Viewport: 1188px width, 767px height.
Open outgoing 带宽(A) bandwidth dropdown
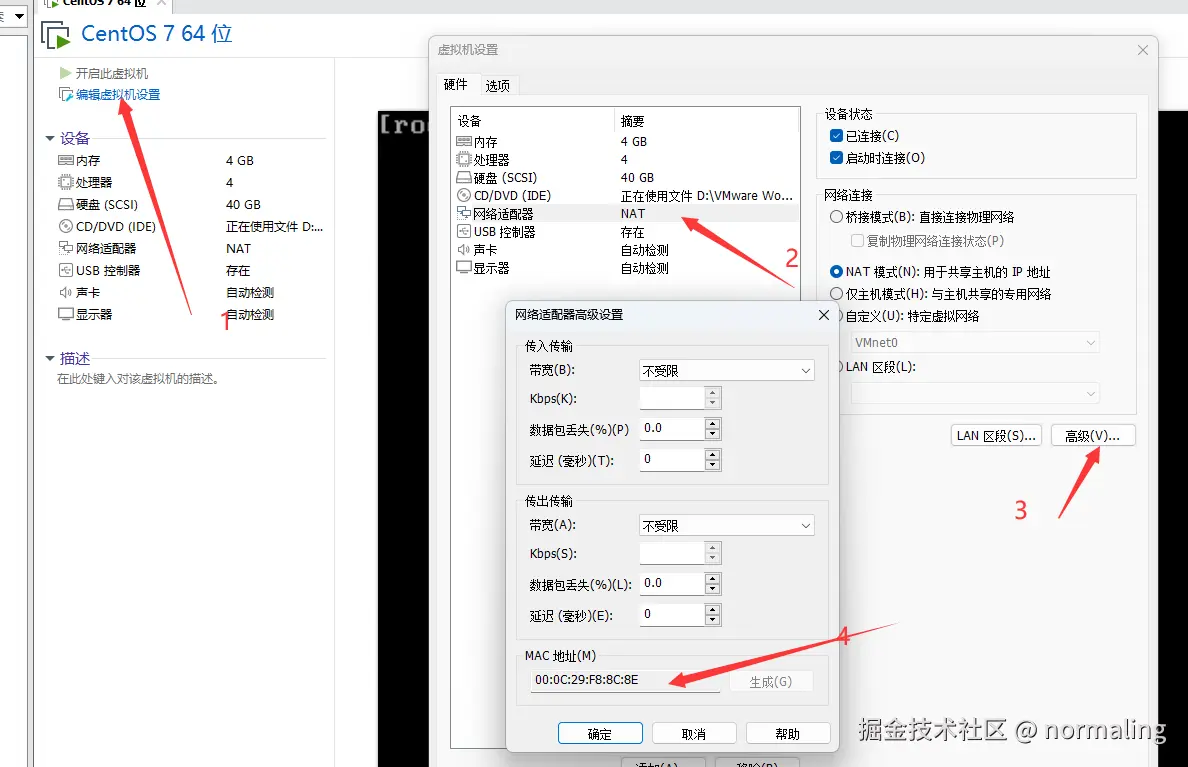(727, 525)
